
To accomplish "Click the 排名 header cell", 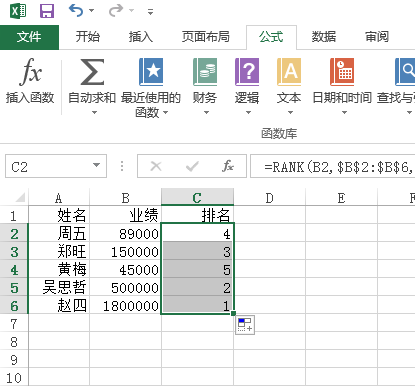I will (x=197, y=215).
